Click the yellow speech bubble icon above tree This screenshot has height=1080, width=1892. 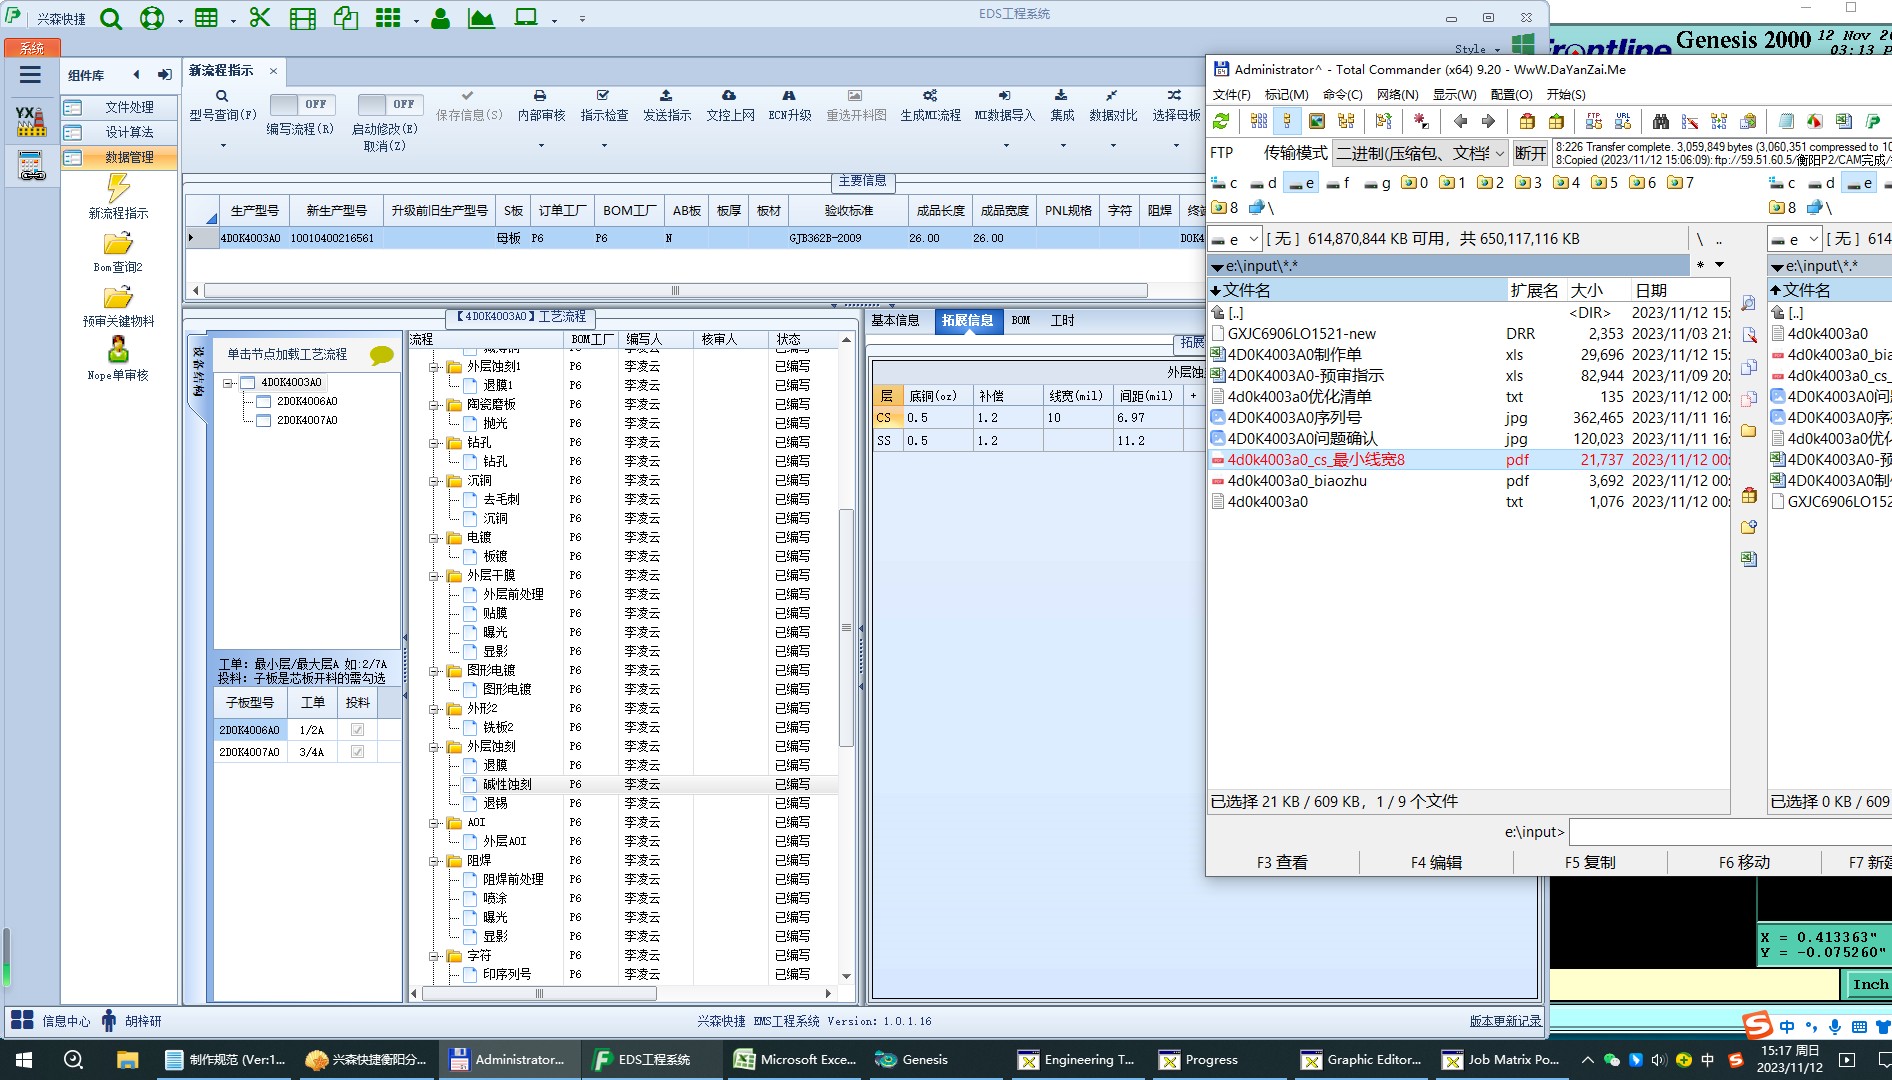tap(382, 355)
